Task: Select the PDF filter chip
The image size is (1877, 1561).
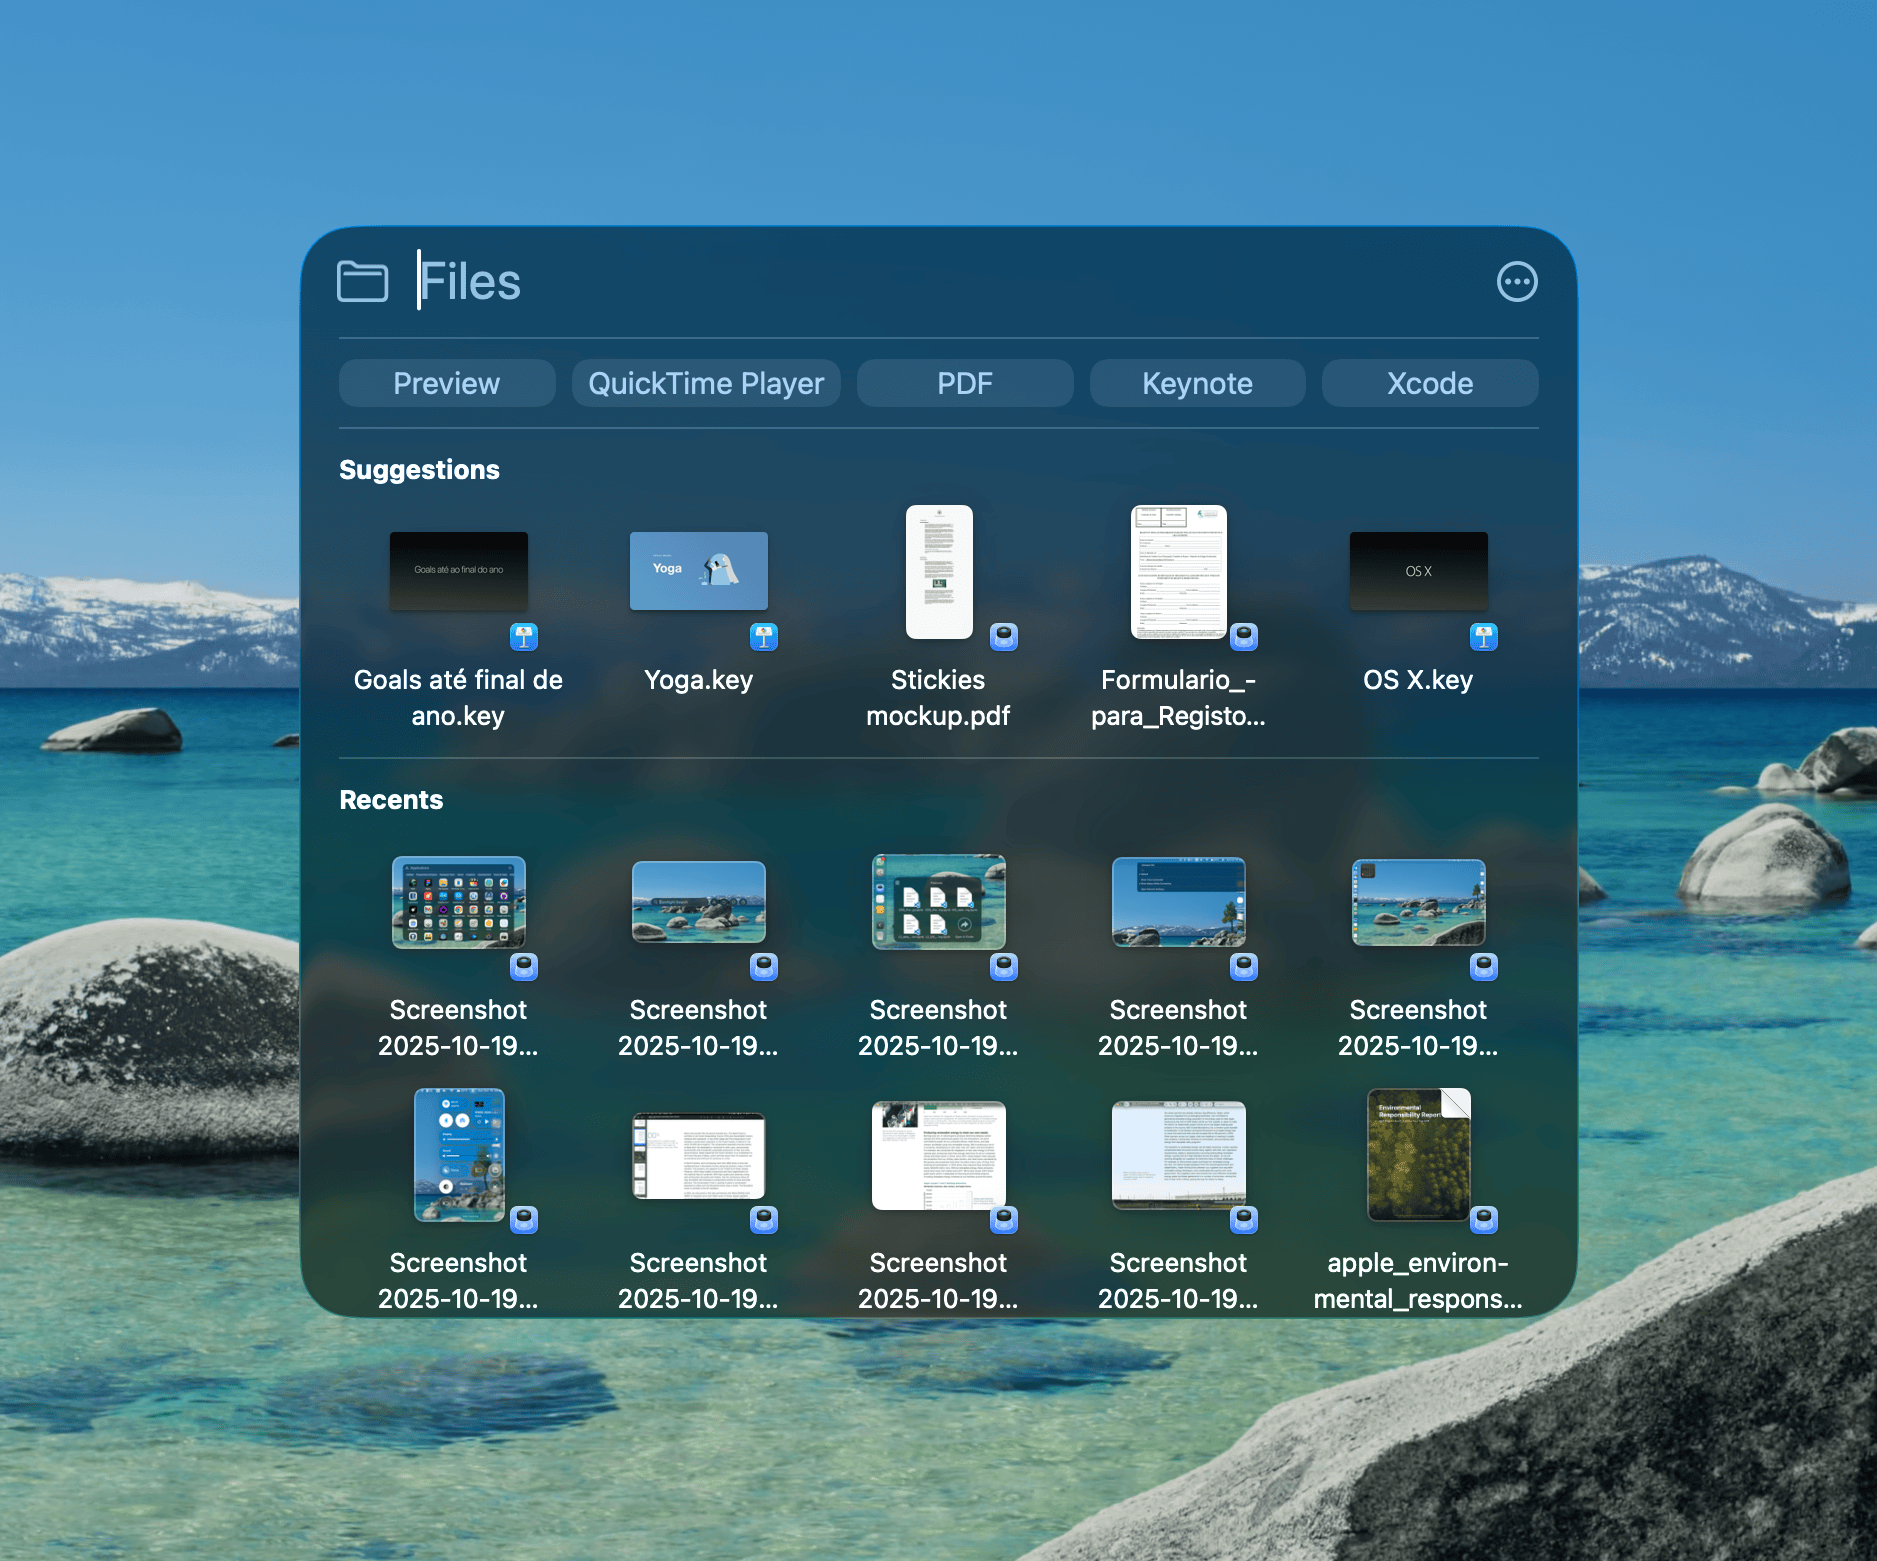Action: (x=964, y=384)
